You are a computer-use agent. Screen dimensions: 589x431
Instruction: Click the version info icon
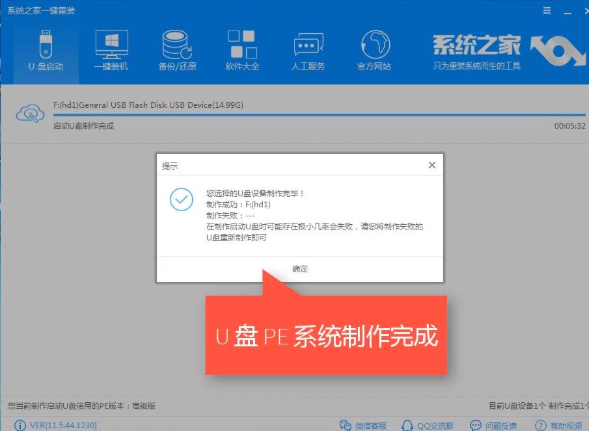pos(20,425)
